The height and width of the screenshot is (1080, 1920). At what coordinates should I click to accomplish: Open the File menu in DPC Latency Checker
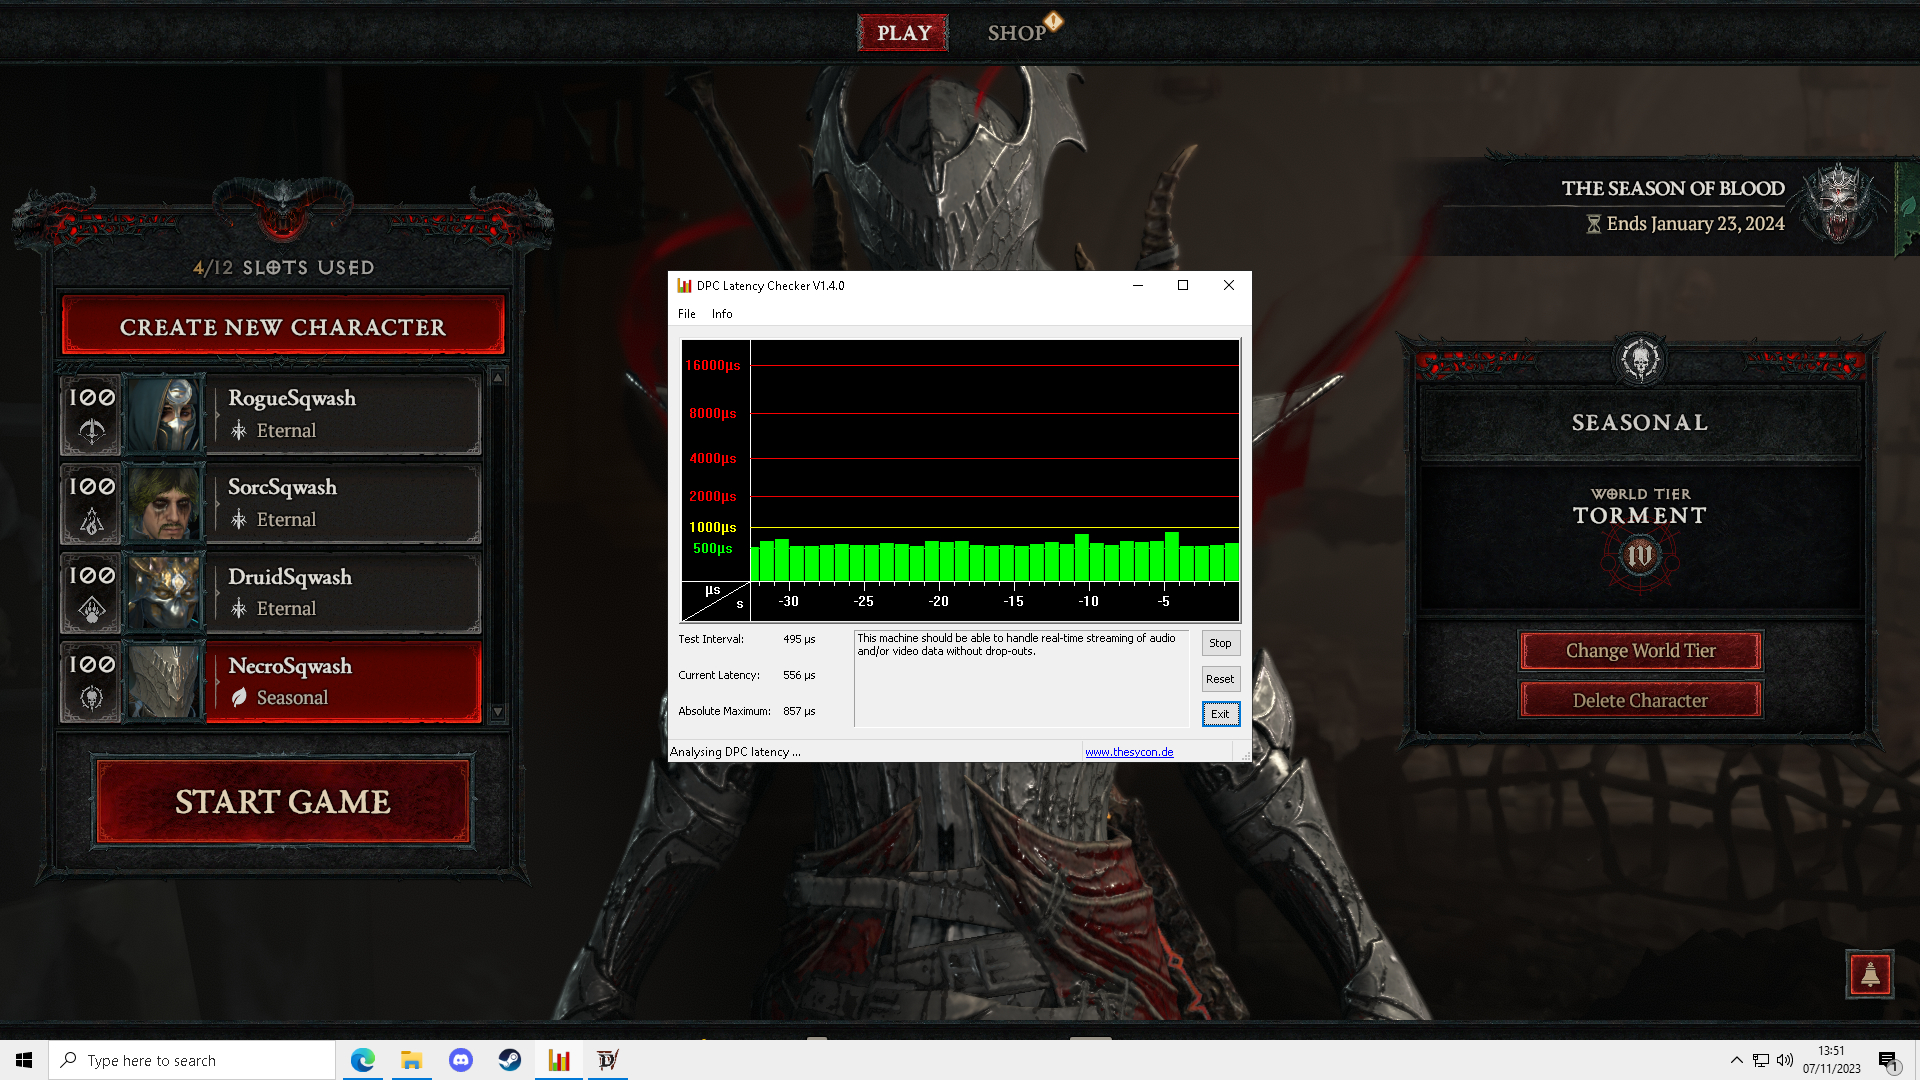click(x=686, y=314)
